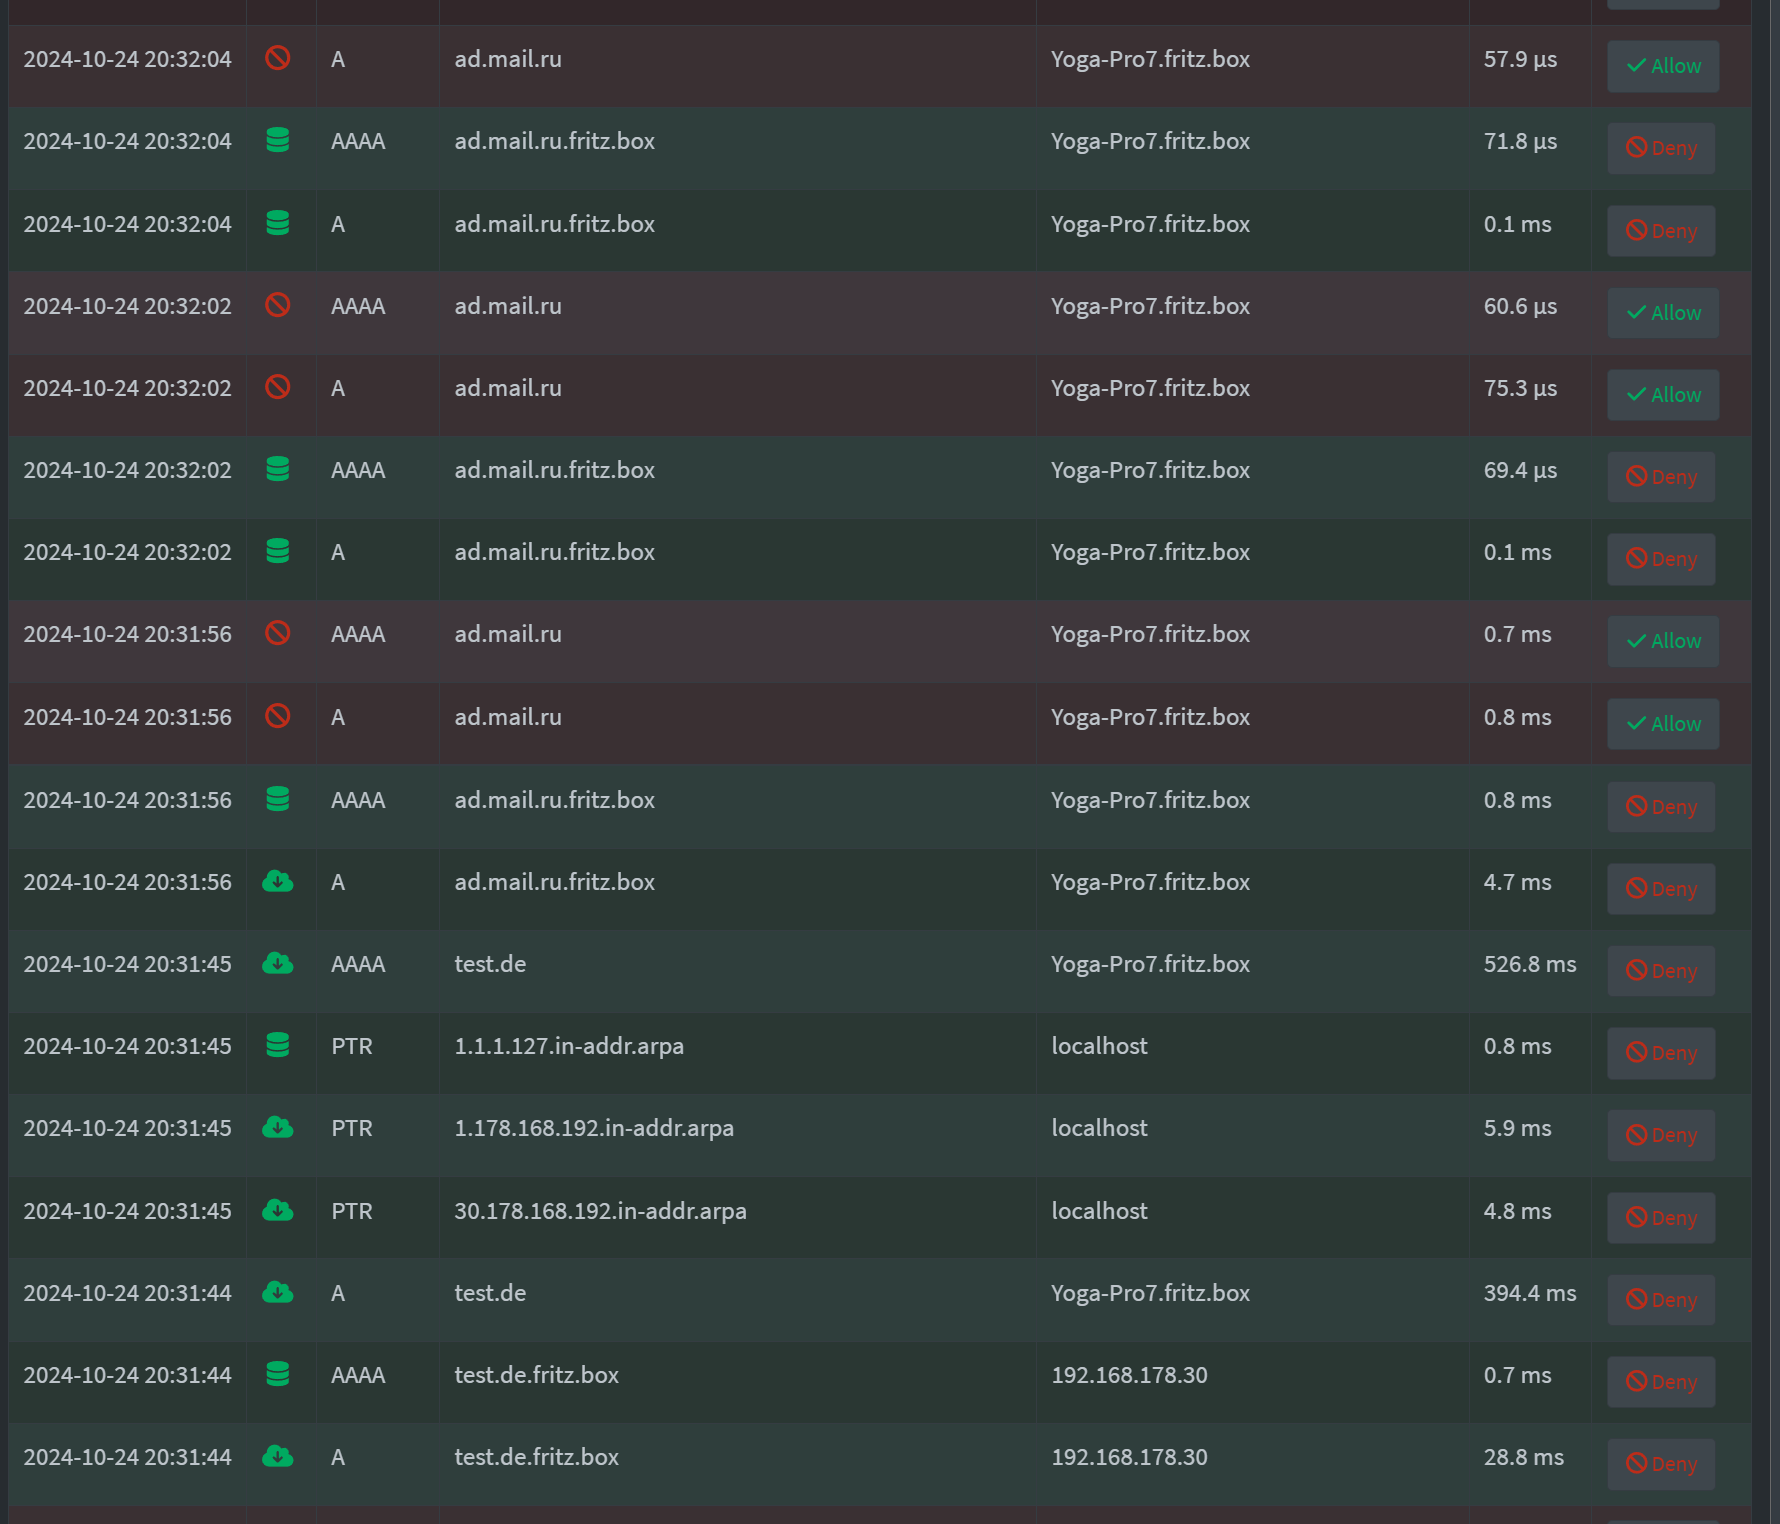Viewport: 1780px width, 1524px height.
Task: Allow ad.mail.ru in the 60.6 µs row
Action: click(1663, 313)
